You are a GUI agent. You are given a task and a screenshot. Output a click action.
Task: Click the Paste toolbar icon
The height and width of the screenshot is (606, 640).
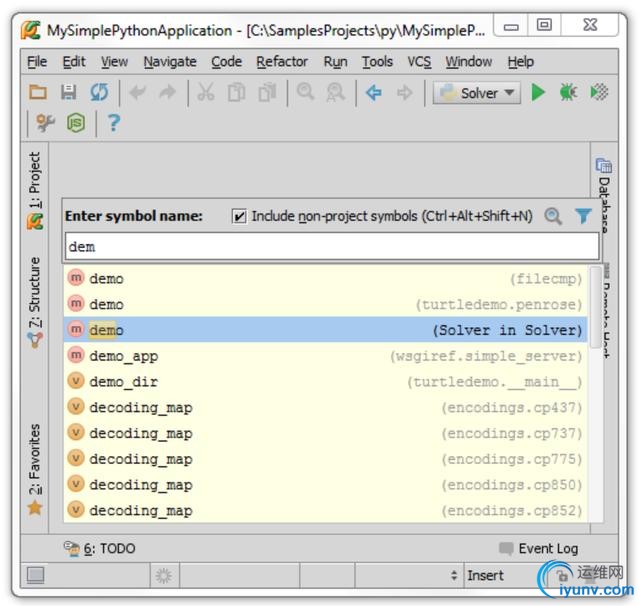point(267,92)
